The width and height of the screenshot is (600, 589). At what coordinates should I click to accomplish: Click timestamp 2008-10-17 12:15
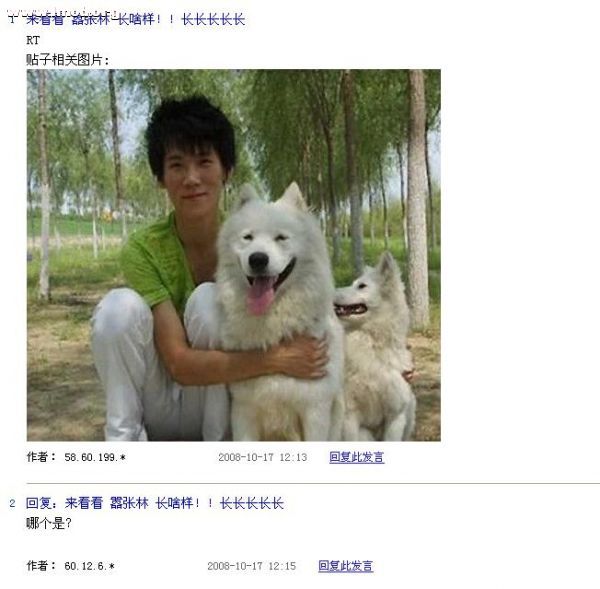click(252, 566)
